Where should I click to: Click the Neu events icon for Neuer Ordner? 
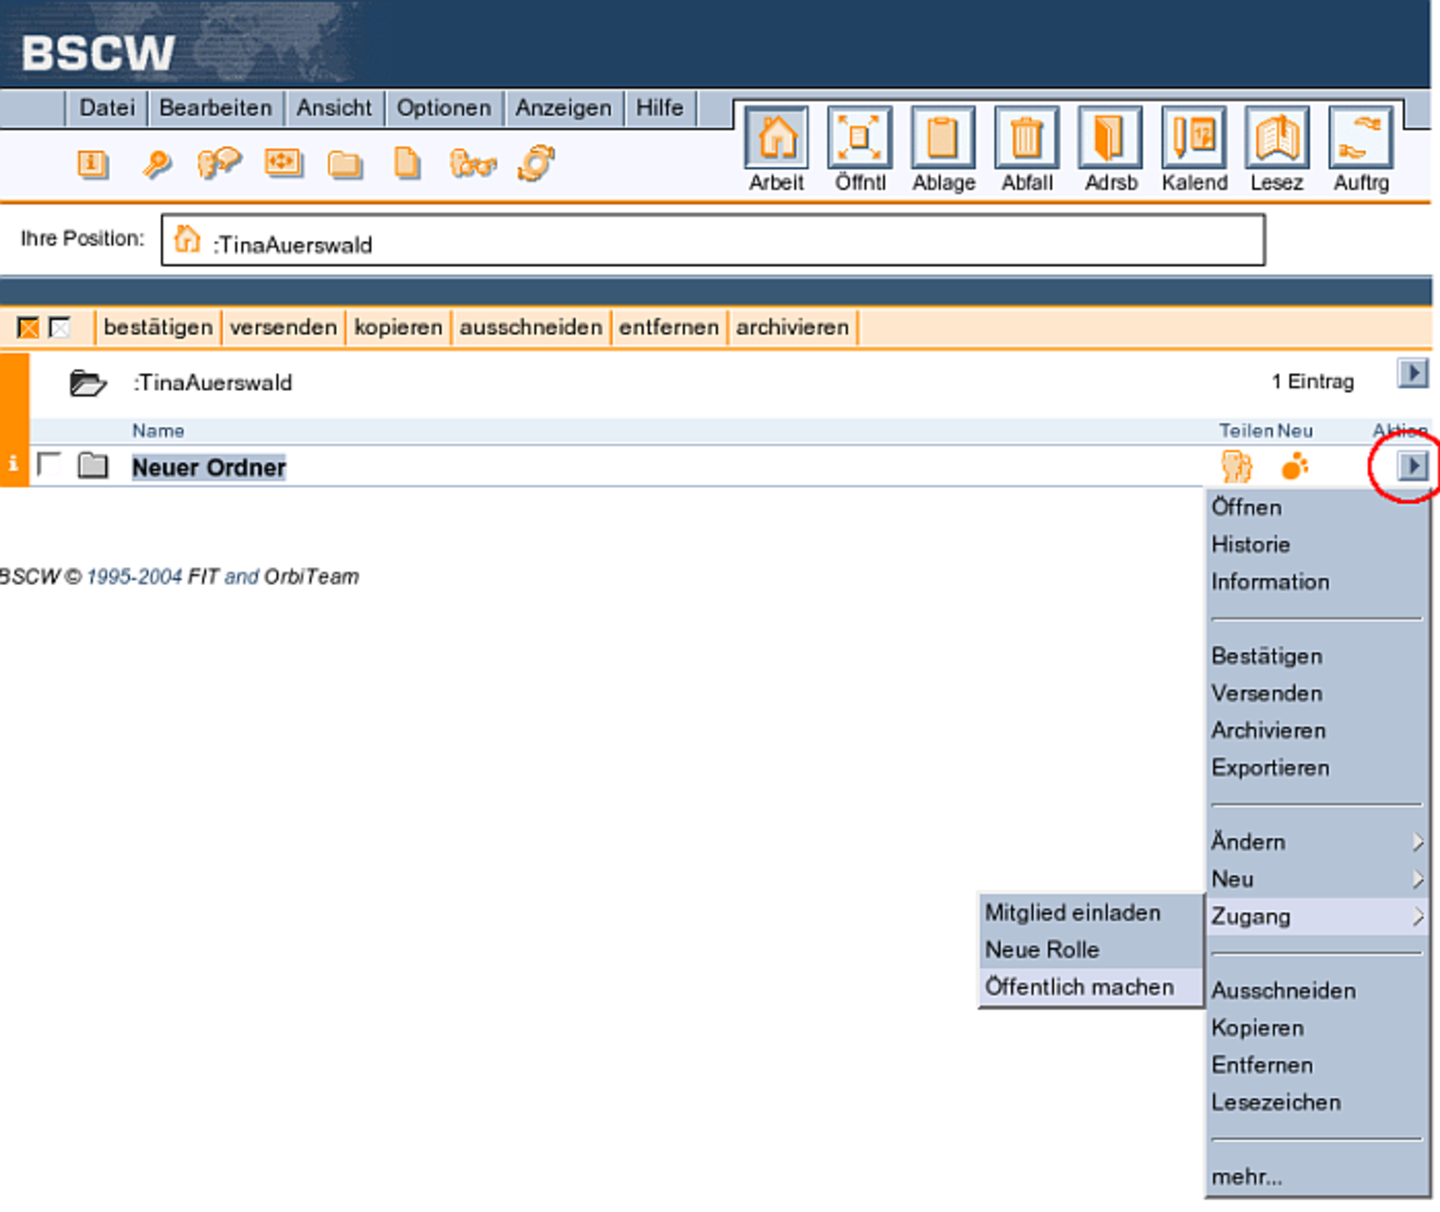(1295, 466)
